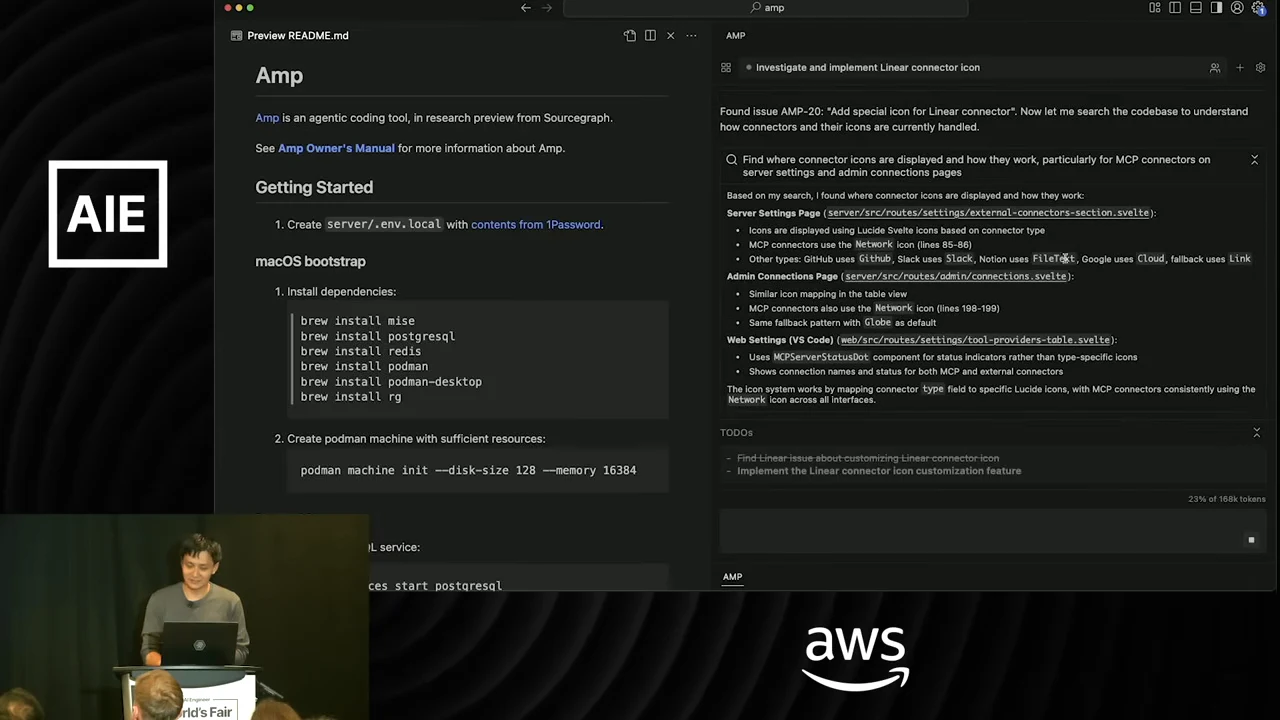Click the Admin Connections Page label
The width and height of the screenshot is (1280, 720).
coord(782,276)
